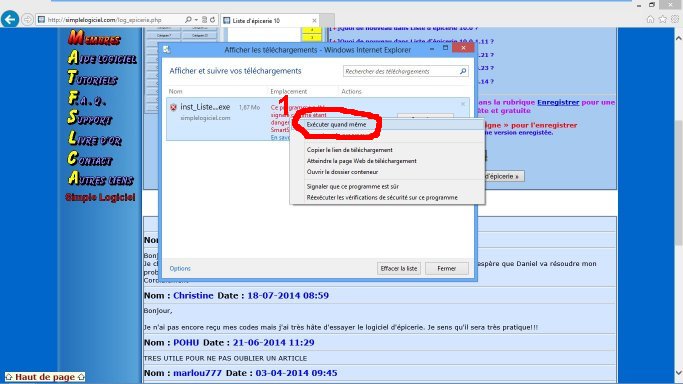
Task: Click the name 'marlou777' in the guestbook
Action: pos(197,373)
